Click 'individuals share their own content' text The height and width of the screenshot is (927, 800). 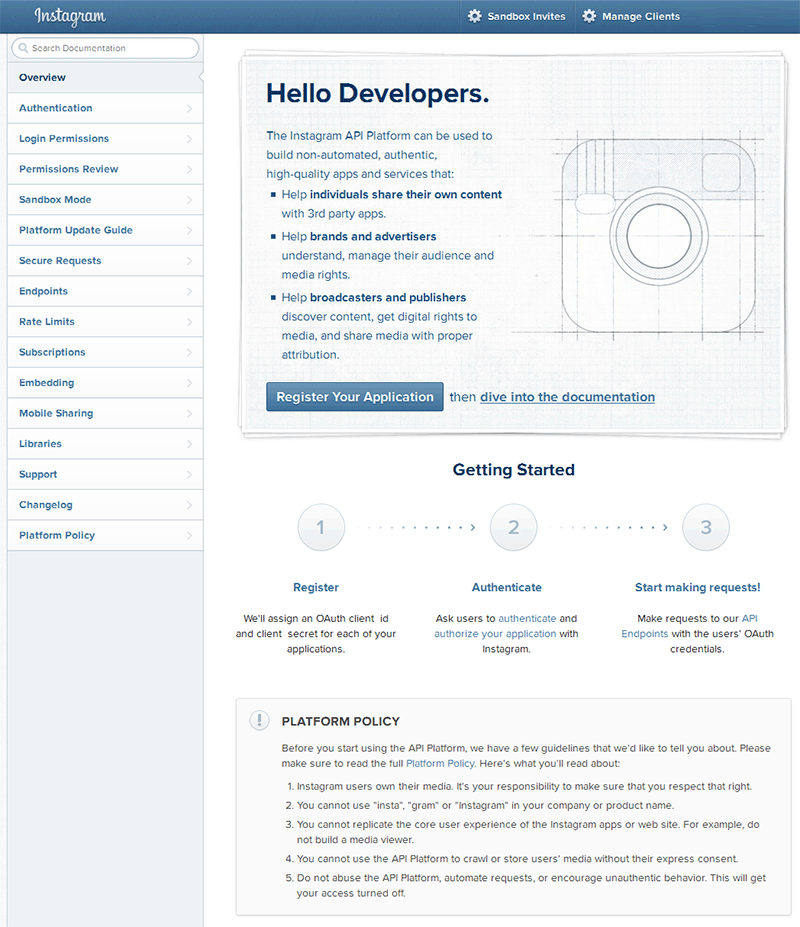[406, 195]
